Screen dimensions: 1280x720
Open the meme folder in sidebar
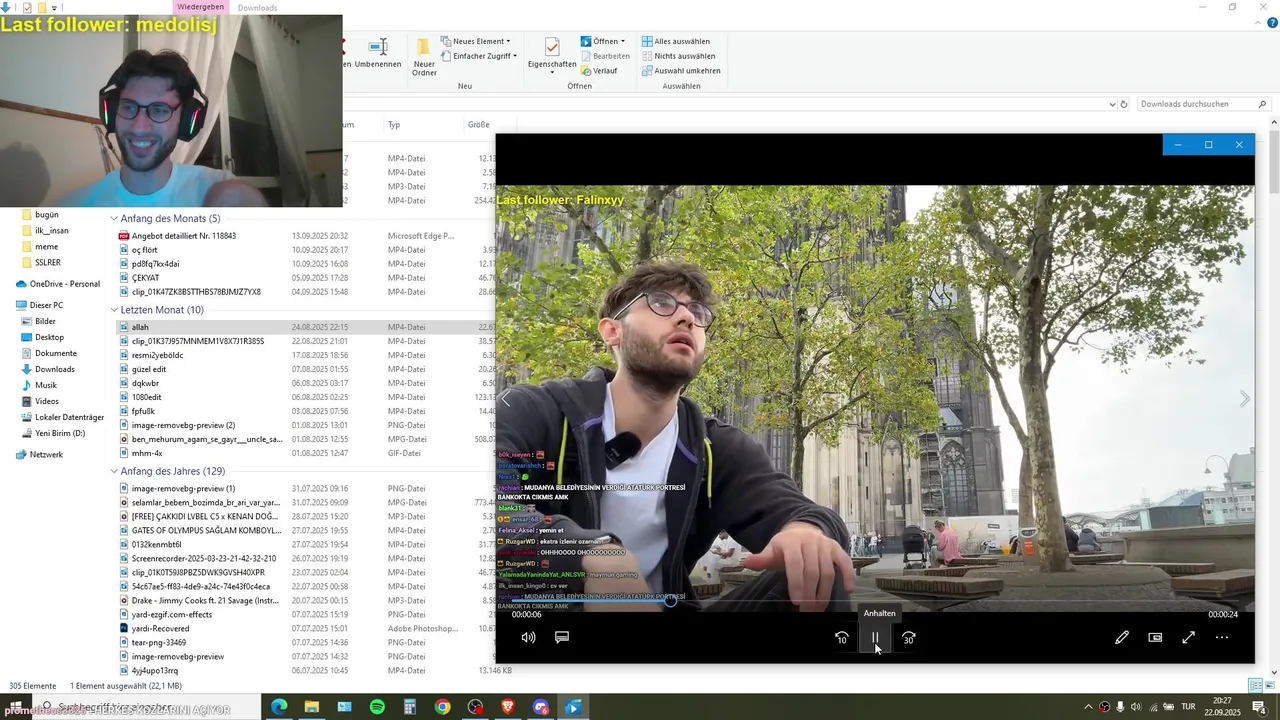(46, 247)
